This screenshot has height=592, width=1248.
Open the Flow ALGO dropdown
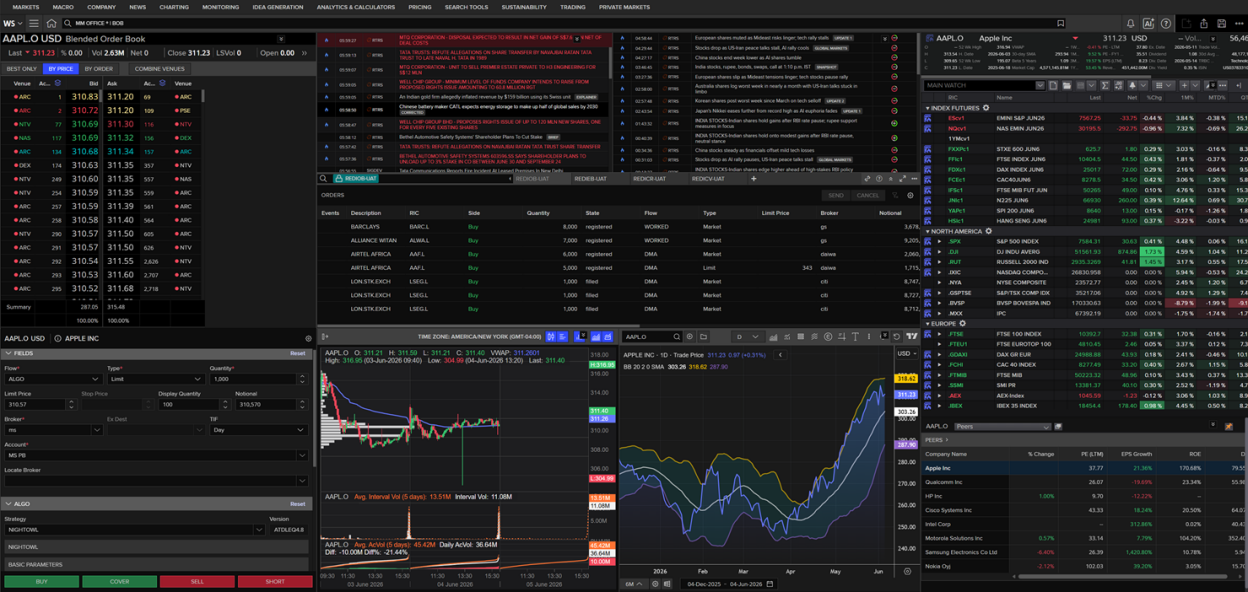52,379
